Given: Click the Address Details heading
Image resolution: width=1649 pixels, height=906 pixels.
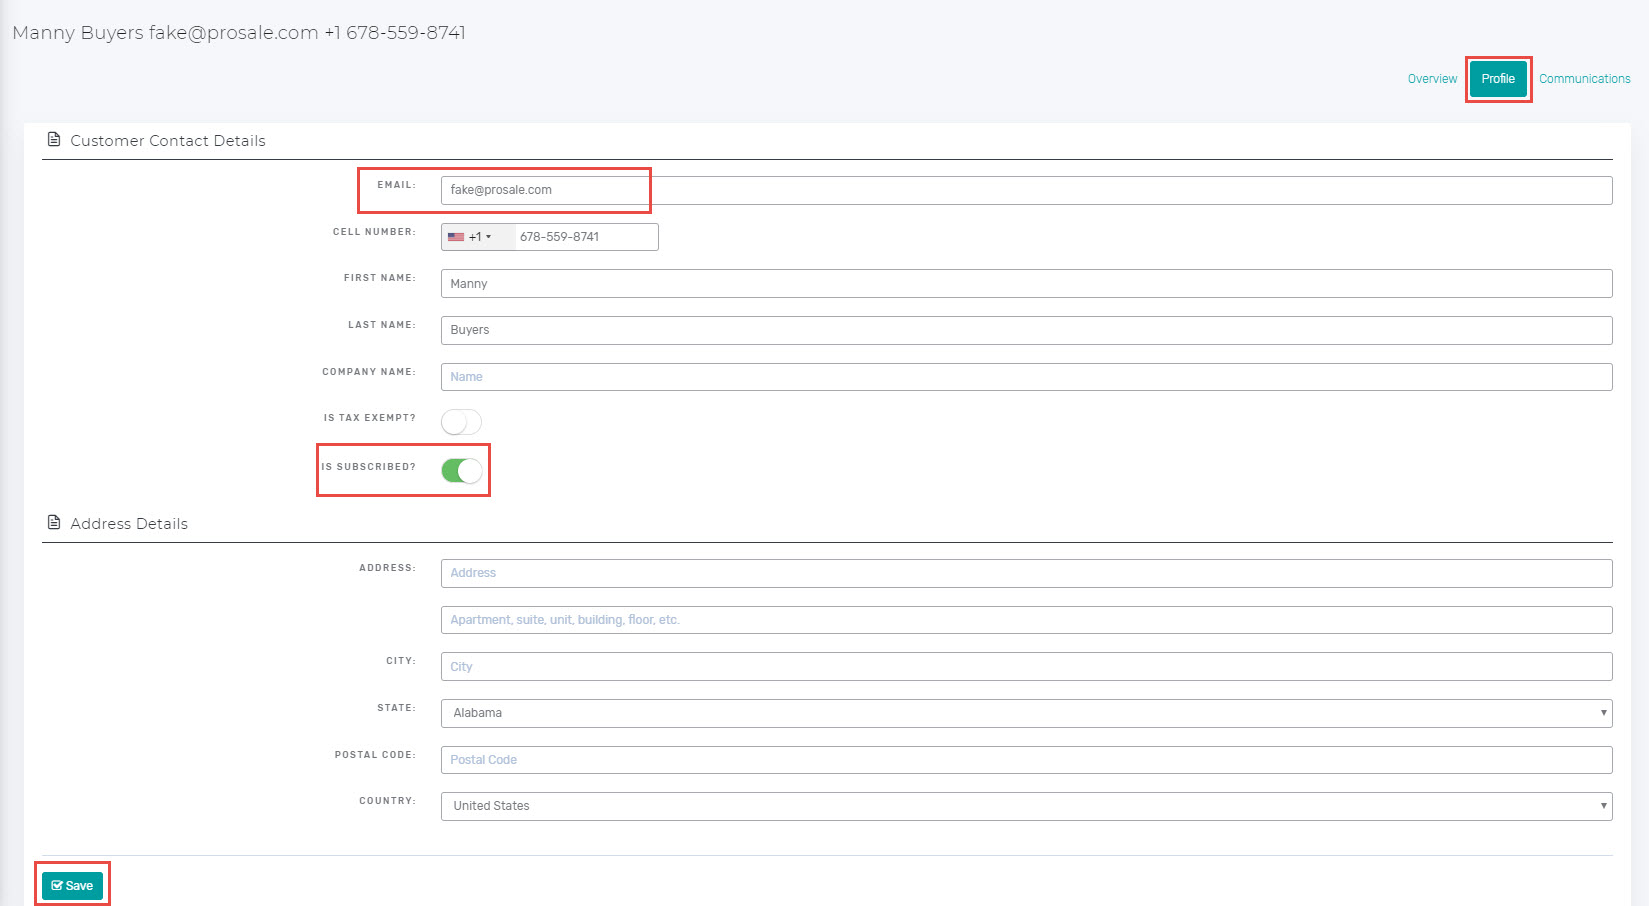Looking at the screenshot, I should click(129, 524).
